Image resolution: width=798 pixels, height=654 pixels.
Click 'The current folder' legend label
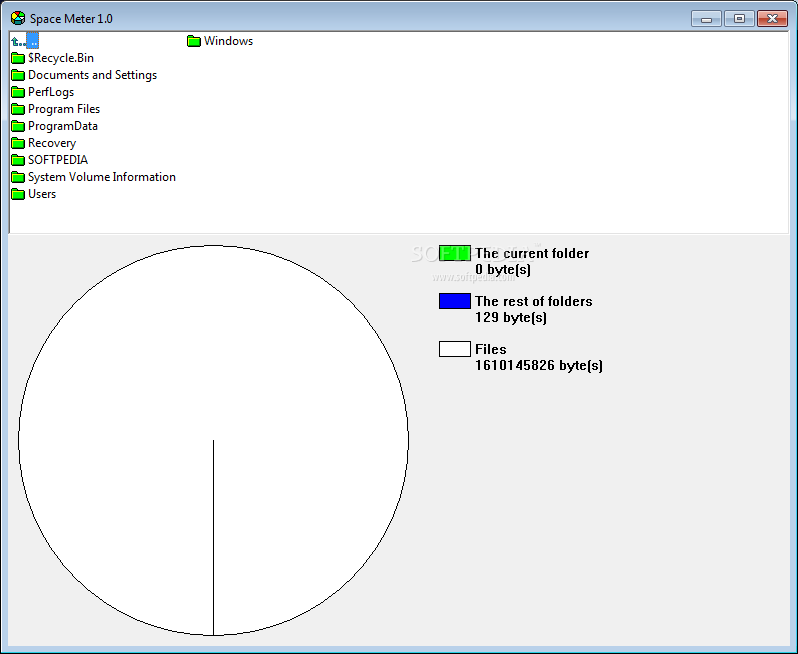pos(532,253)
